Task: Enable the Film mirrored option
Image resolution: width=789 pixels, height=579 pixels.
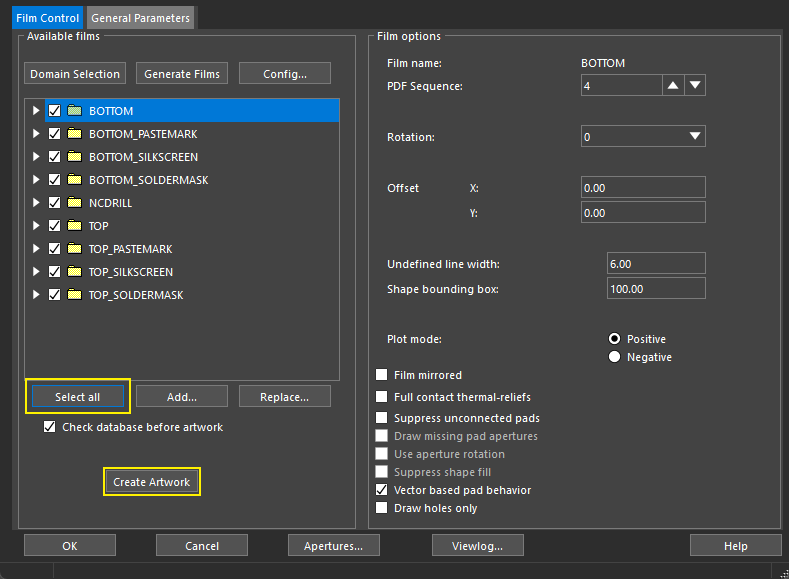Action: (382, 375)
